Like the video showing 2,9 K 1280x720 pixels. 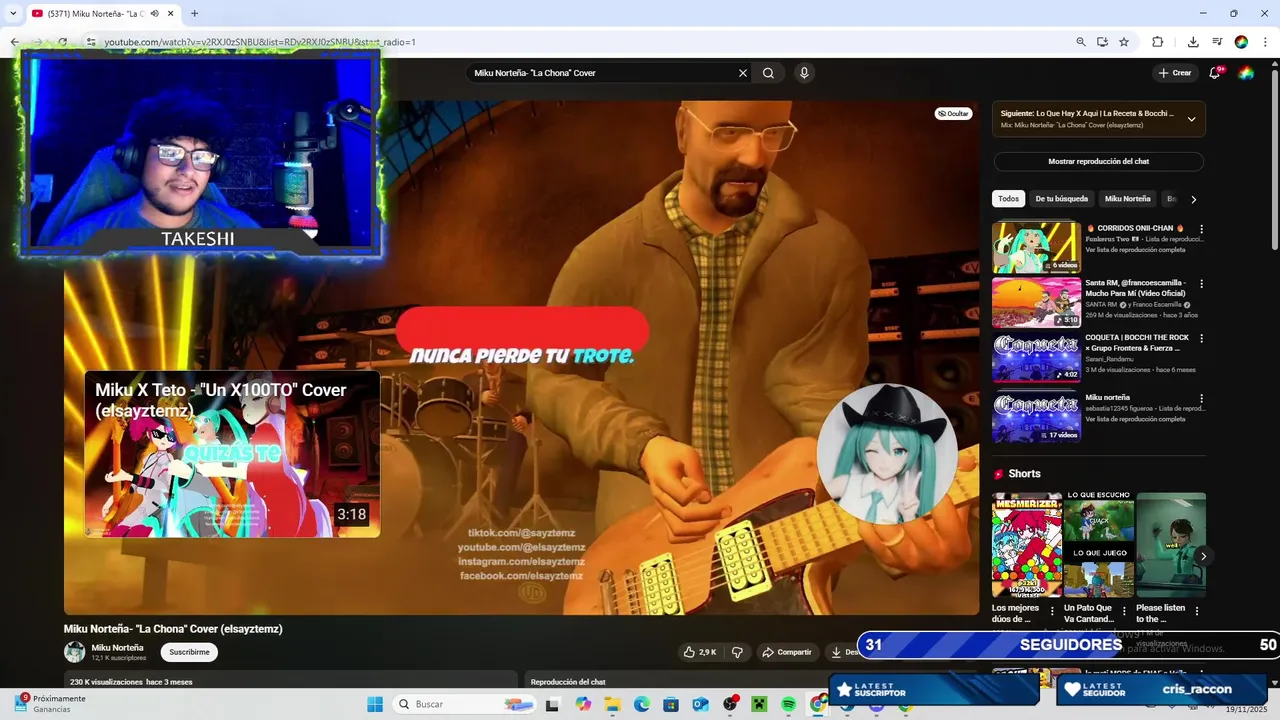click(x=700, y=652)
